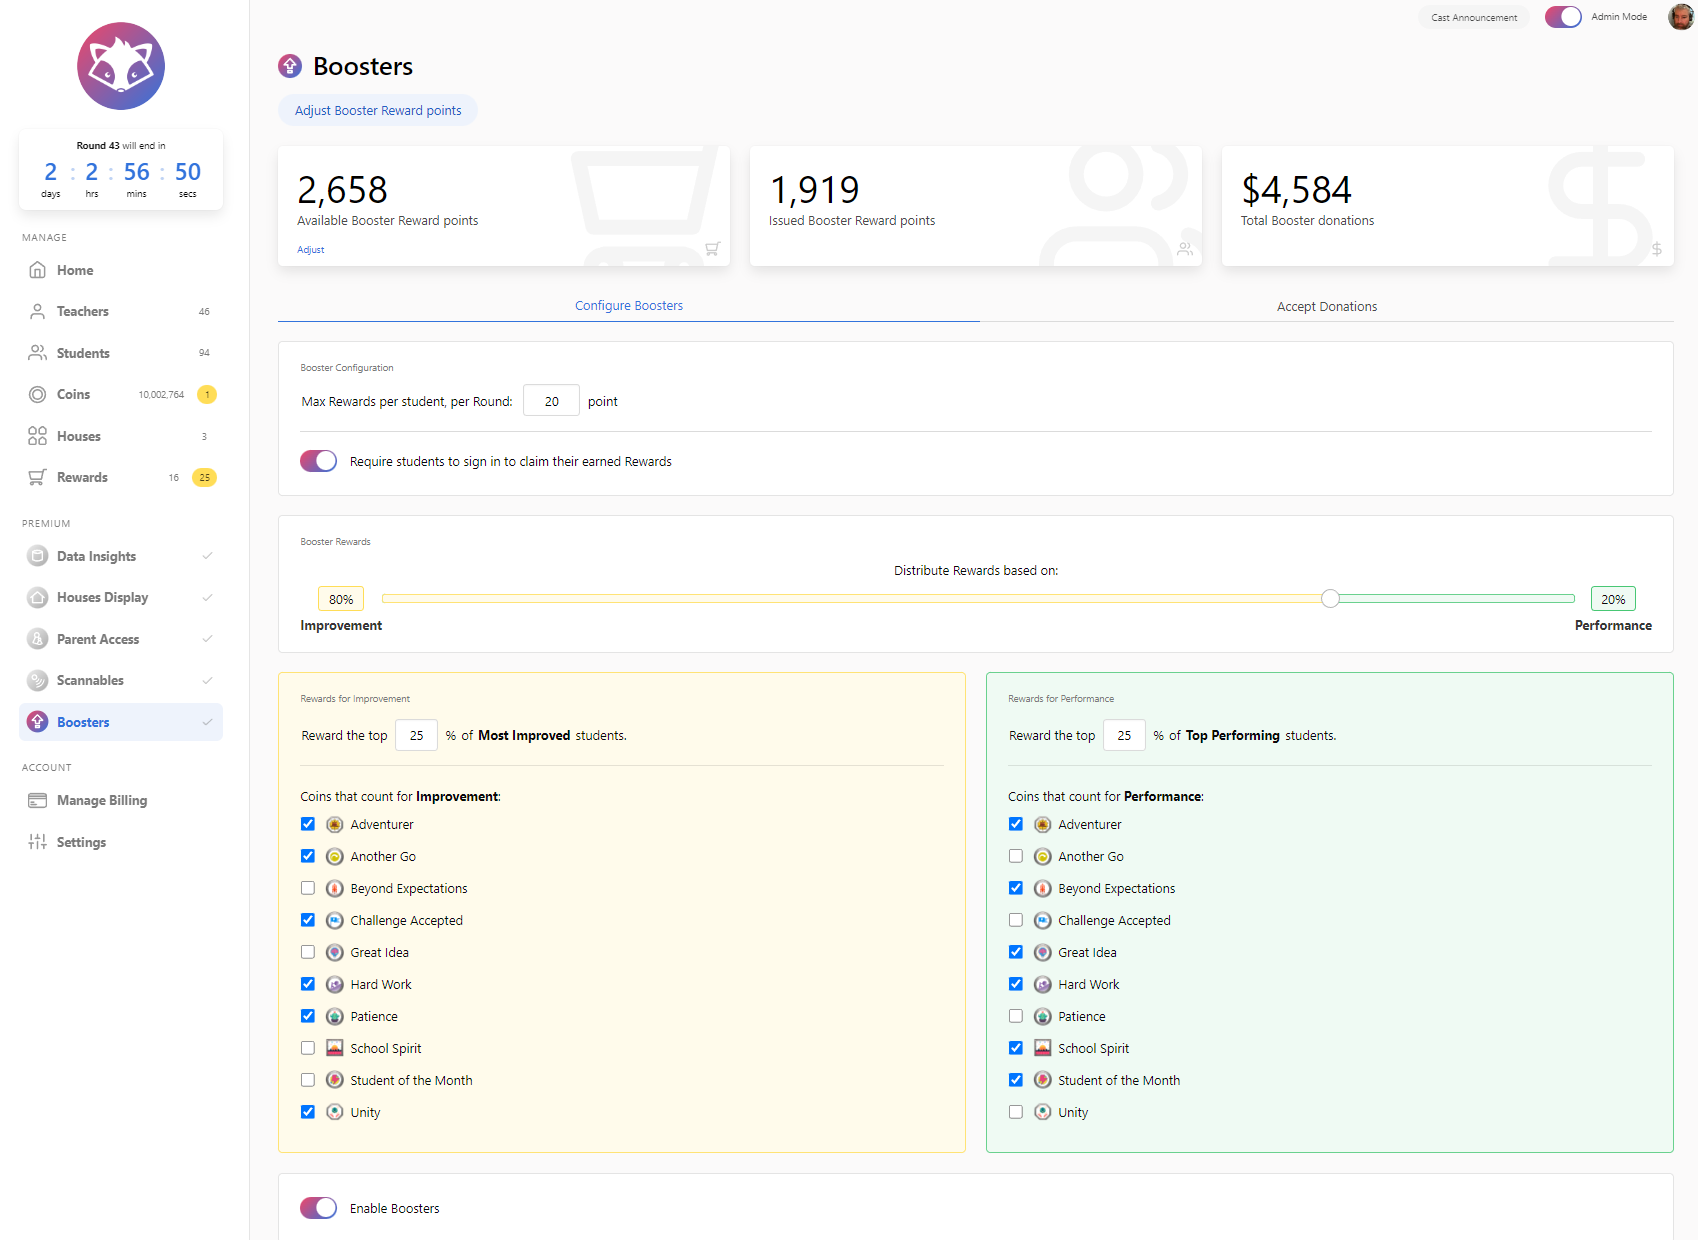Check Unity under Performance coins

pyautogui.click(x=1016, y=1112)
